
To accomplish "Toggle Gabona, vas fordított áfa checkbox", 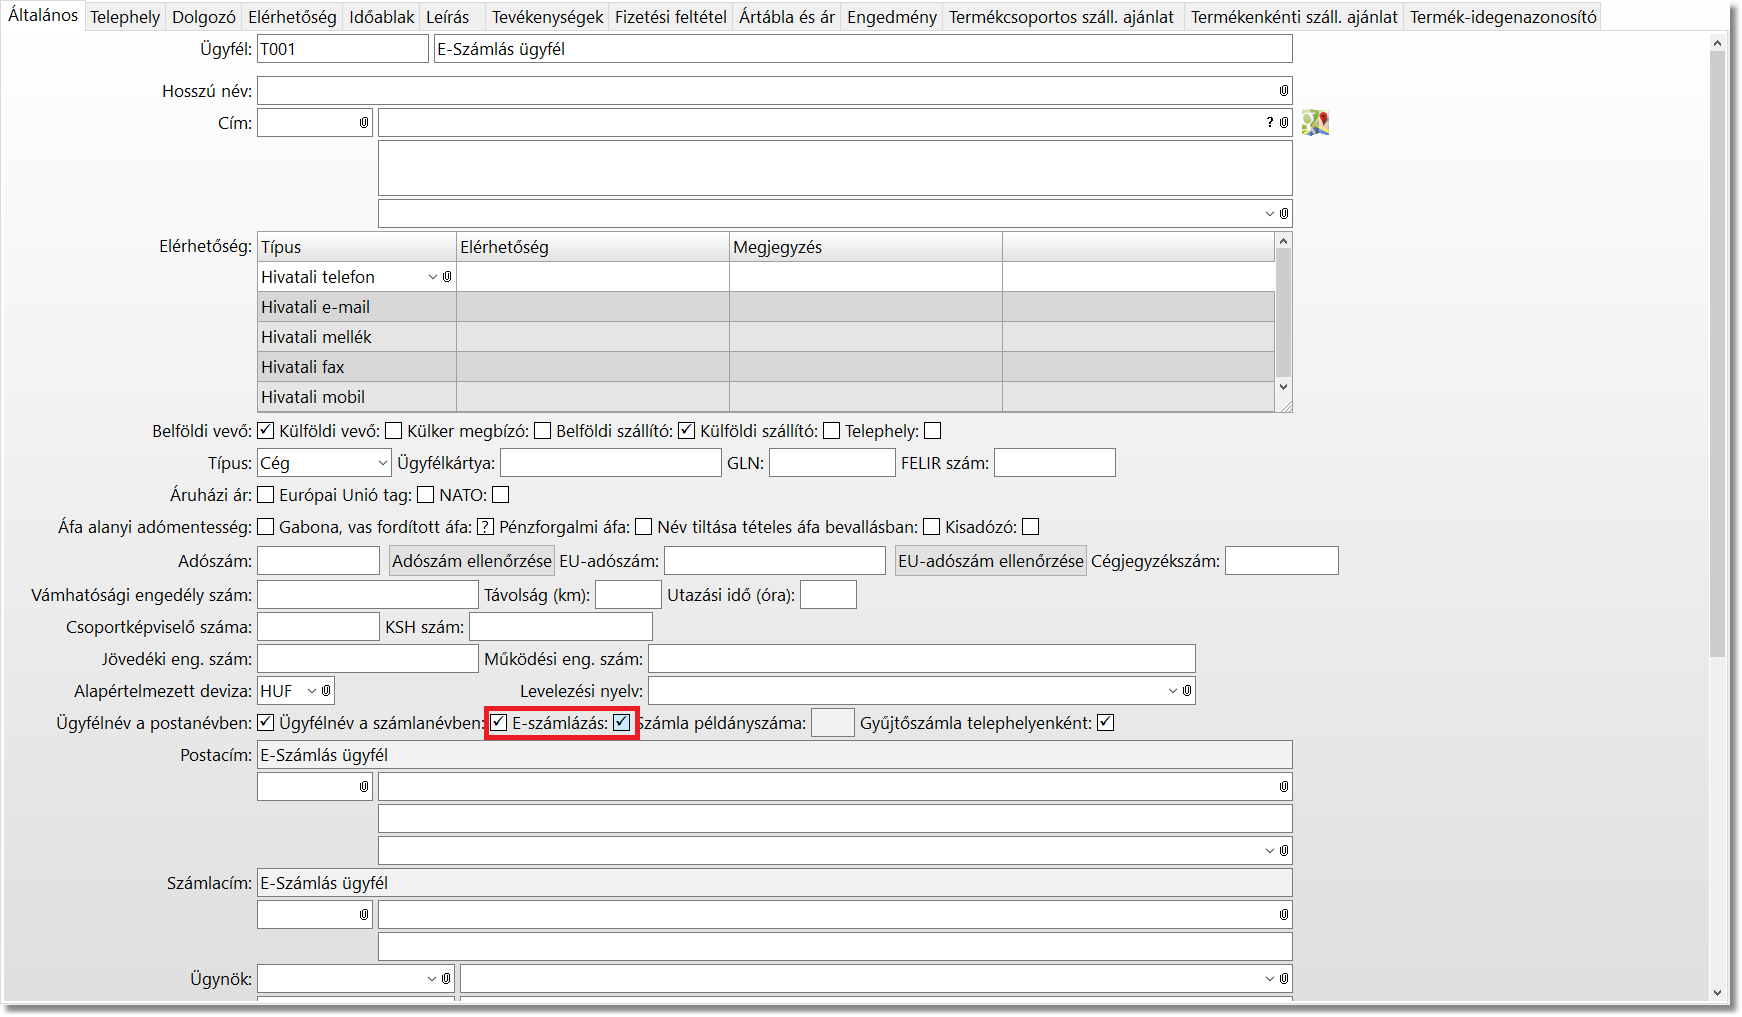I will 486,527.
